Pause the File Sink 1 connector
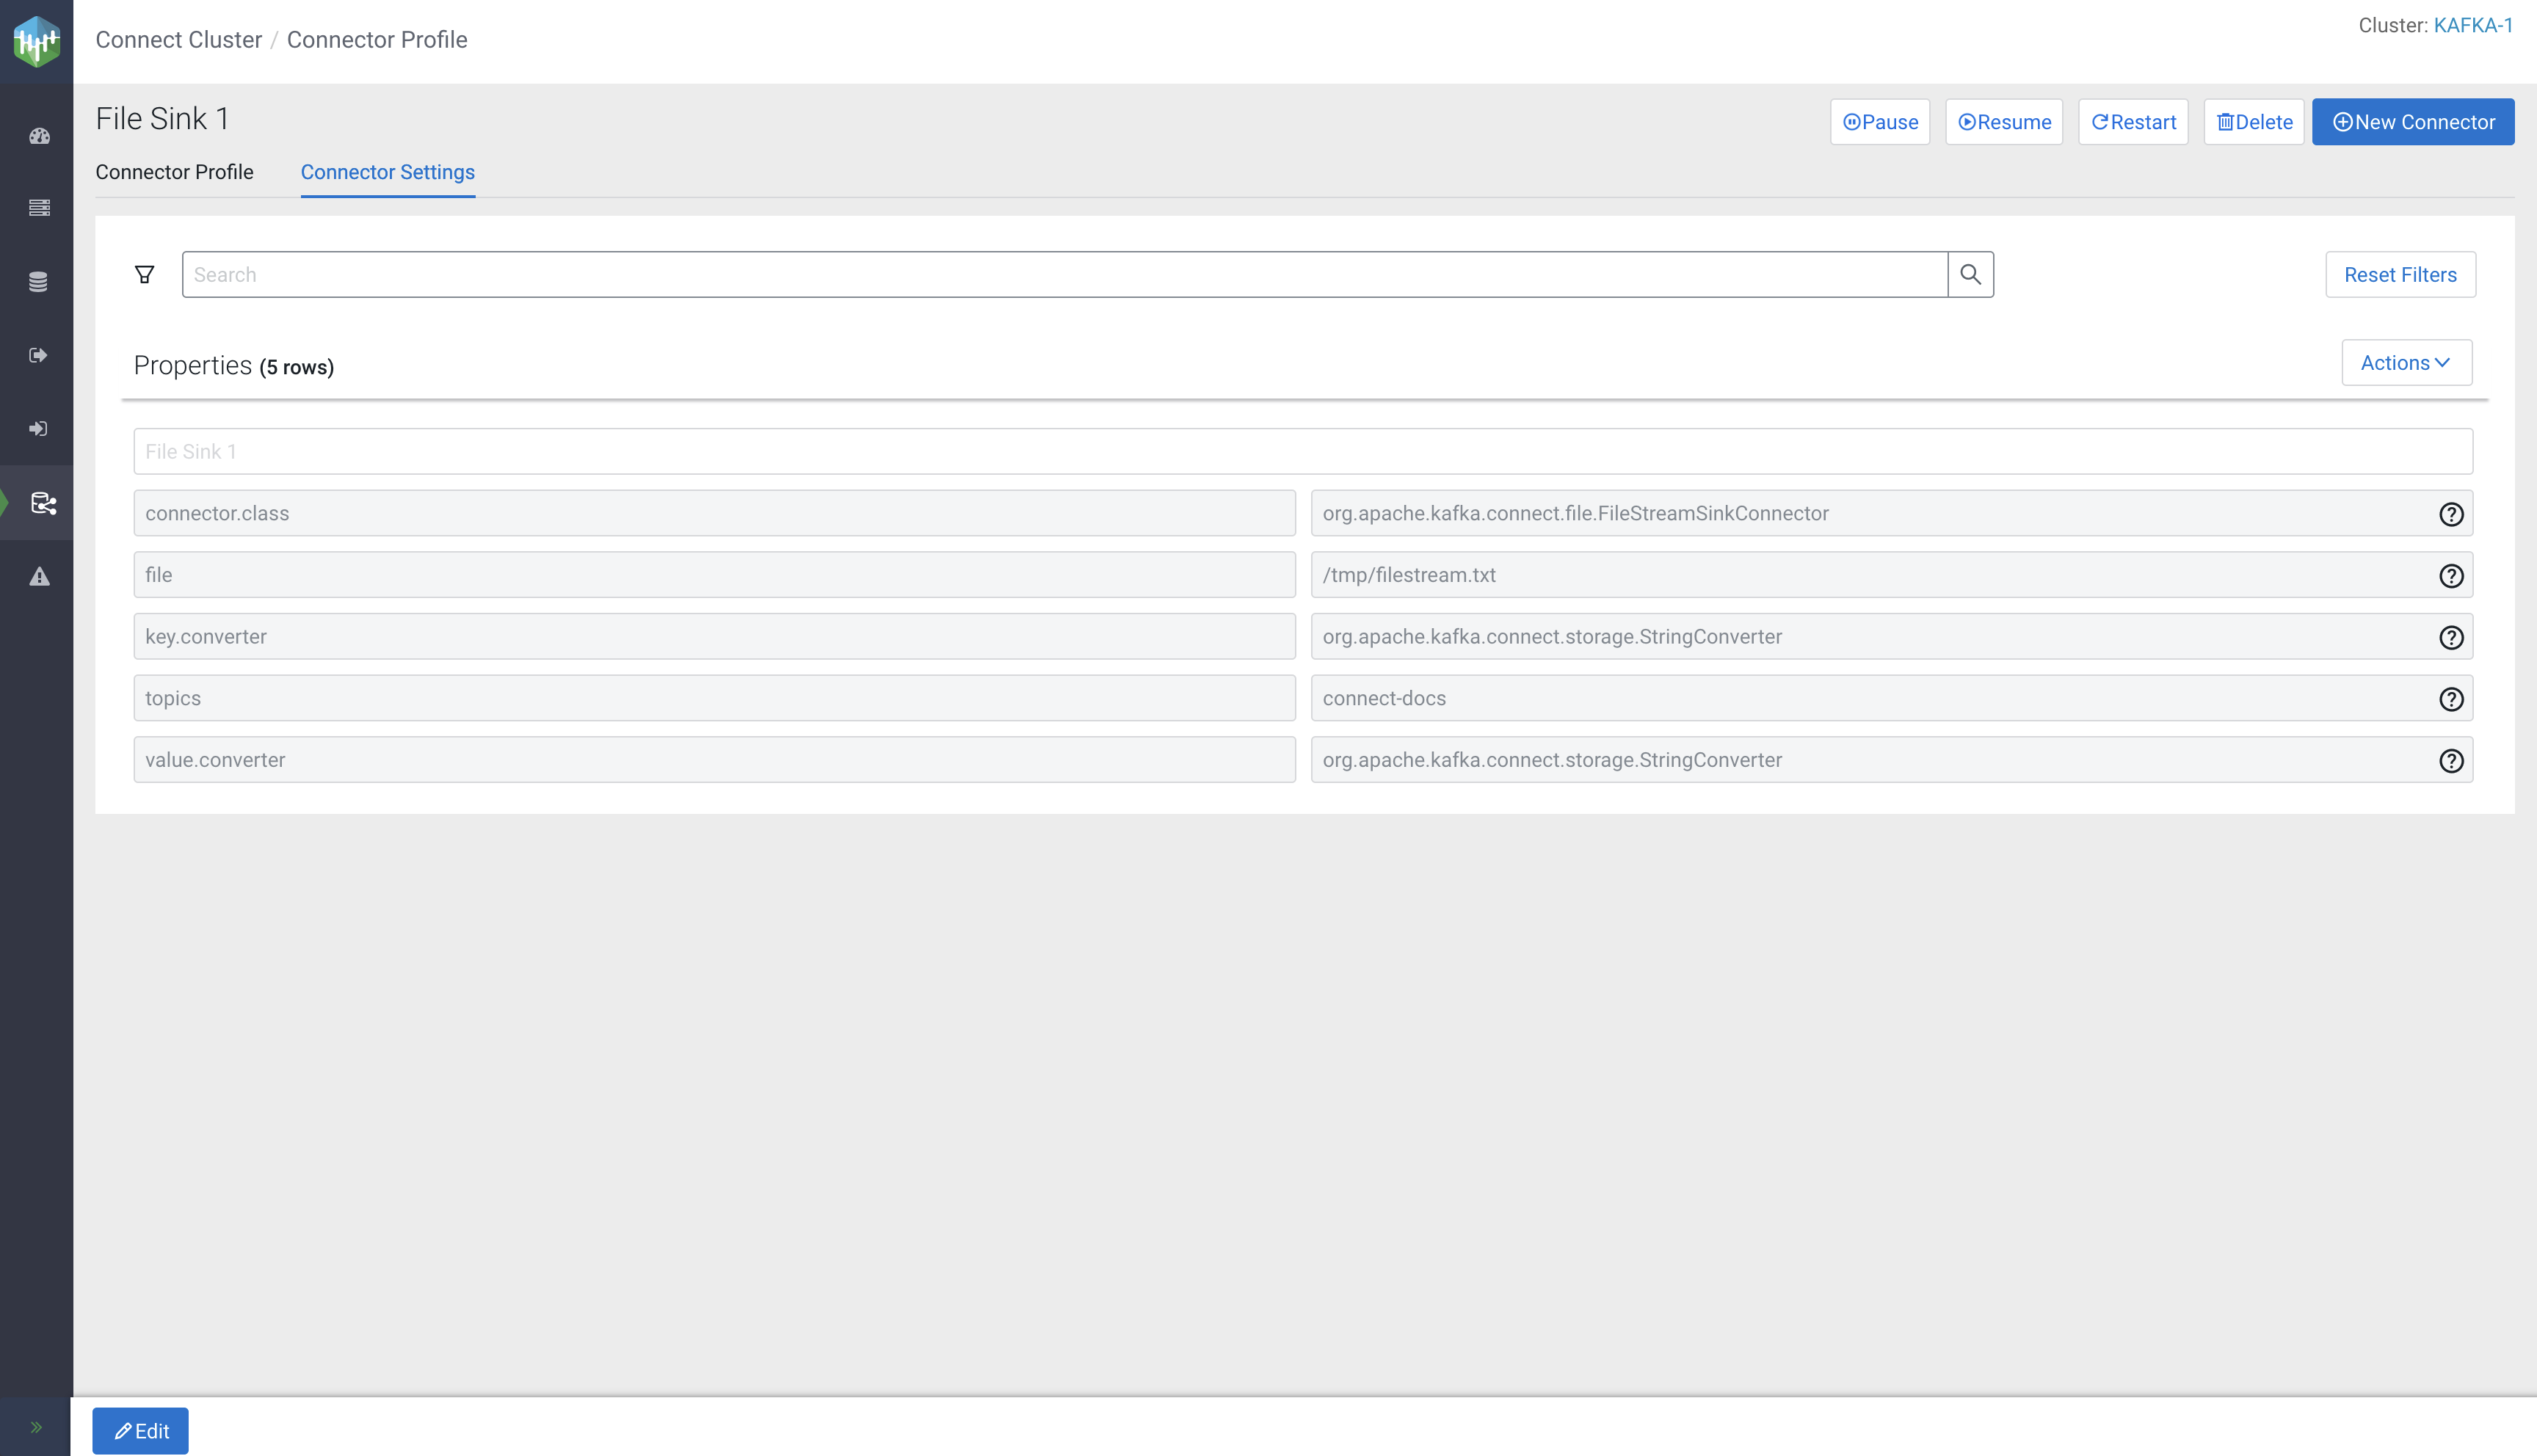Image resolution: width=2537 pixels, height=1456 pixels. tap(1879, 122)
